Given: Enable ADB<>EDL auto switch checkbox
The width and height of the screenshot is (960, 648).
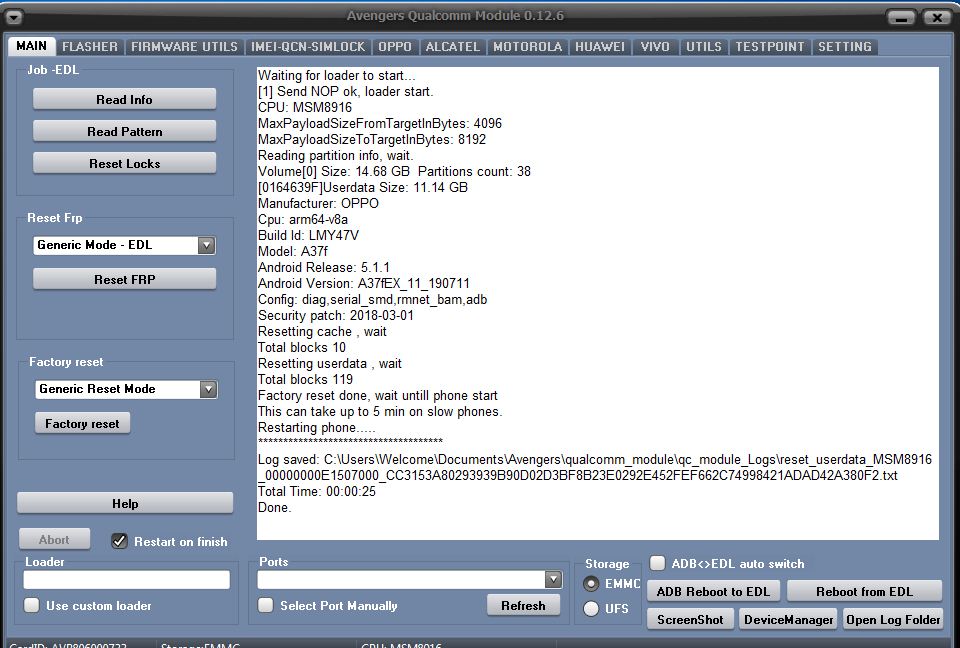Looking at the screenshot, I should (658, 563).
